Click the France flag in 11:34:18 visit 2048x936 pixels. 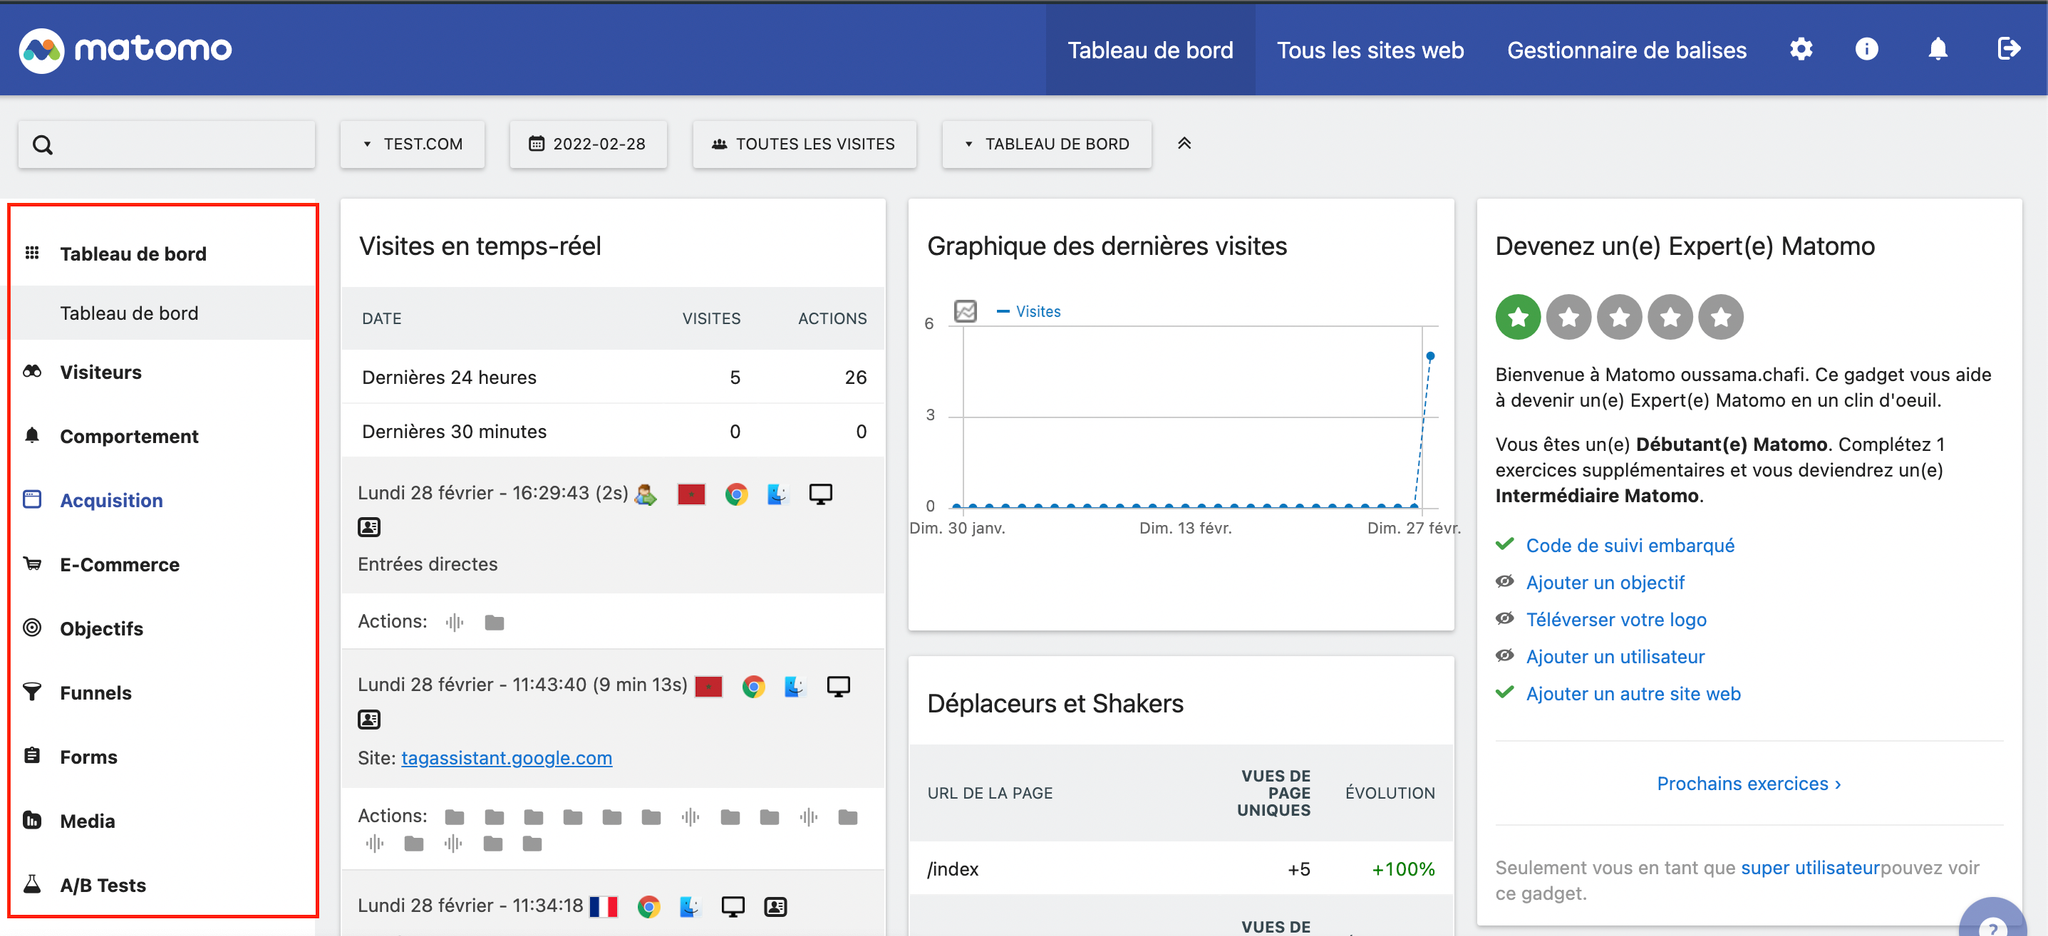(x=604, y=906)
